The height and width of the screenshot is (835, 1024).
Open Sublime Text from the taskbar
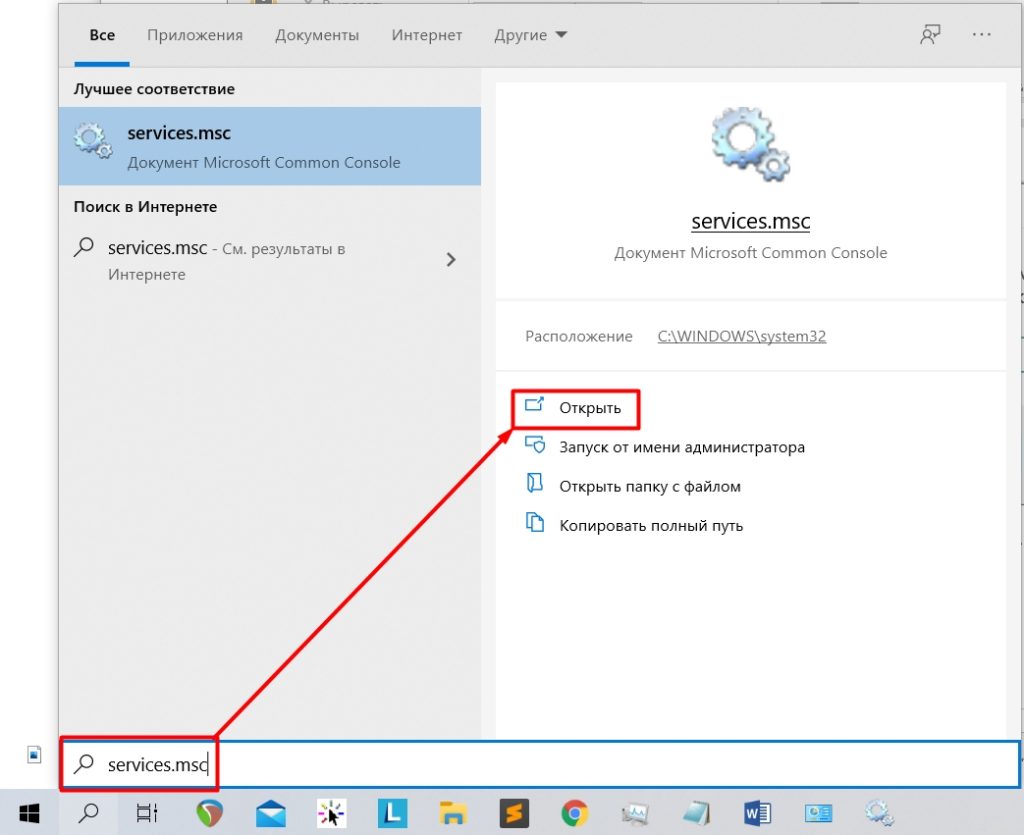(x=515, y=812)
